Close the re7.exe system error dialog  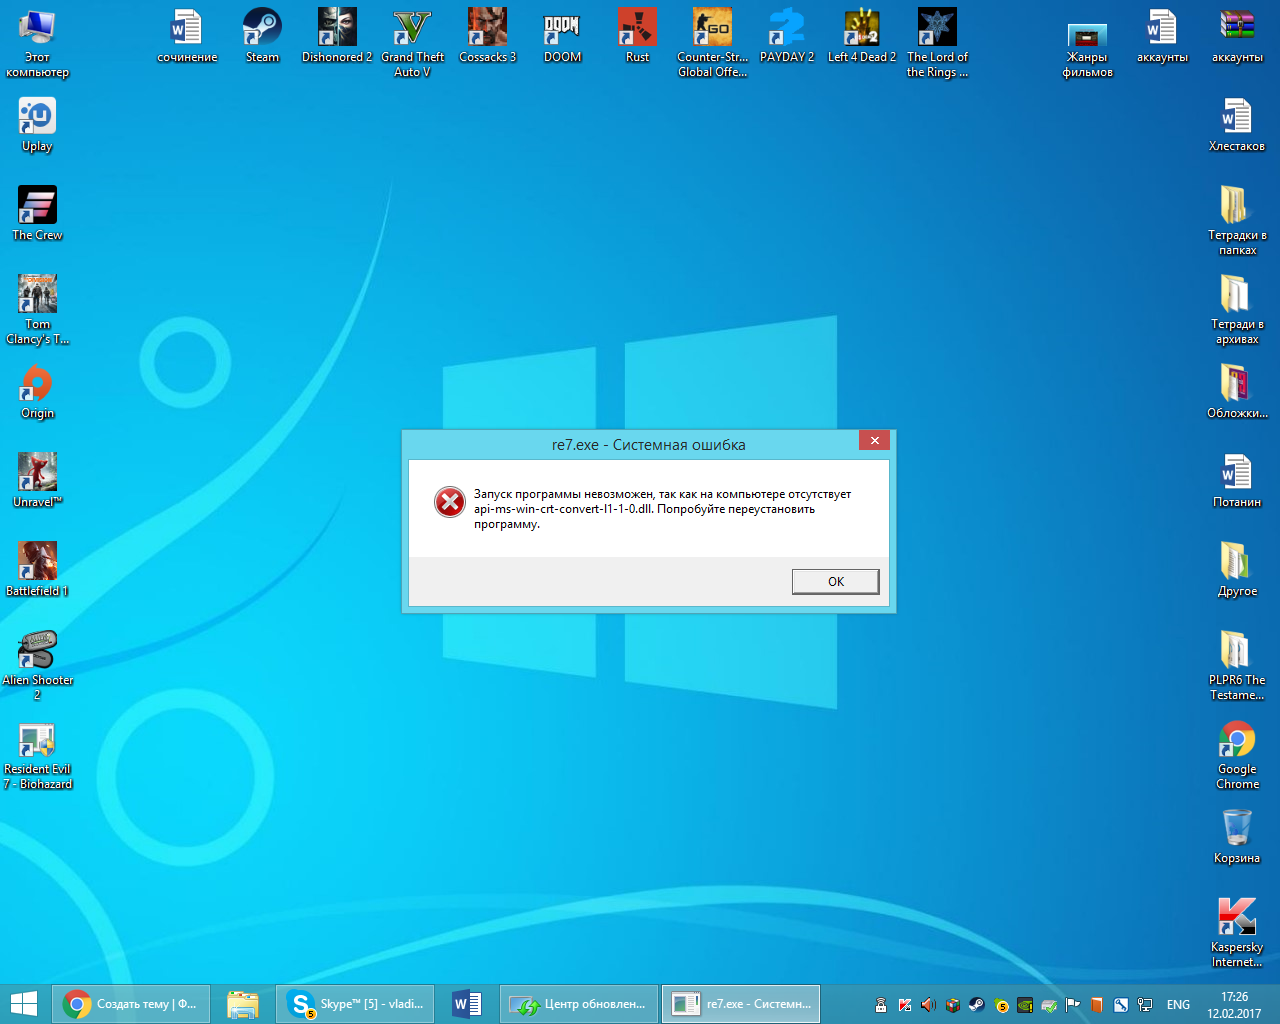pos(874,440)
